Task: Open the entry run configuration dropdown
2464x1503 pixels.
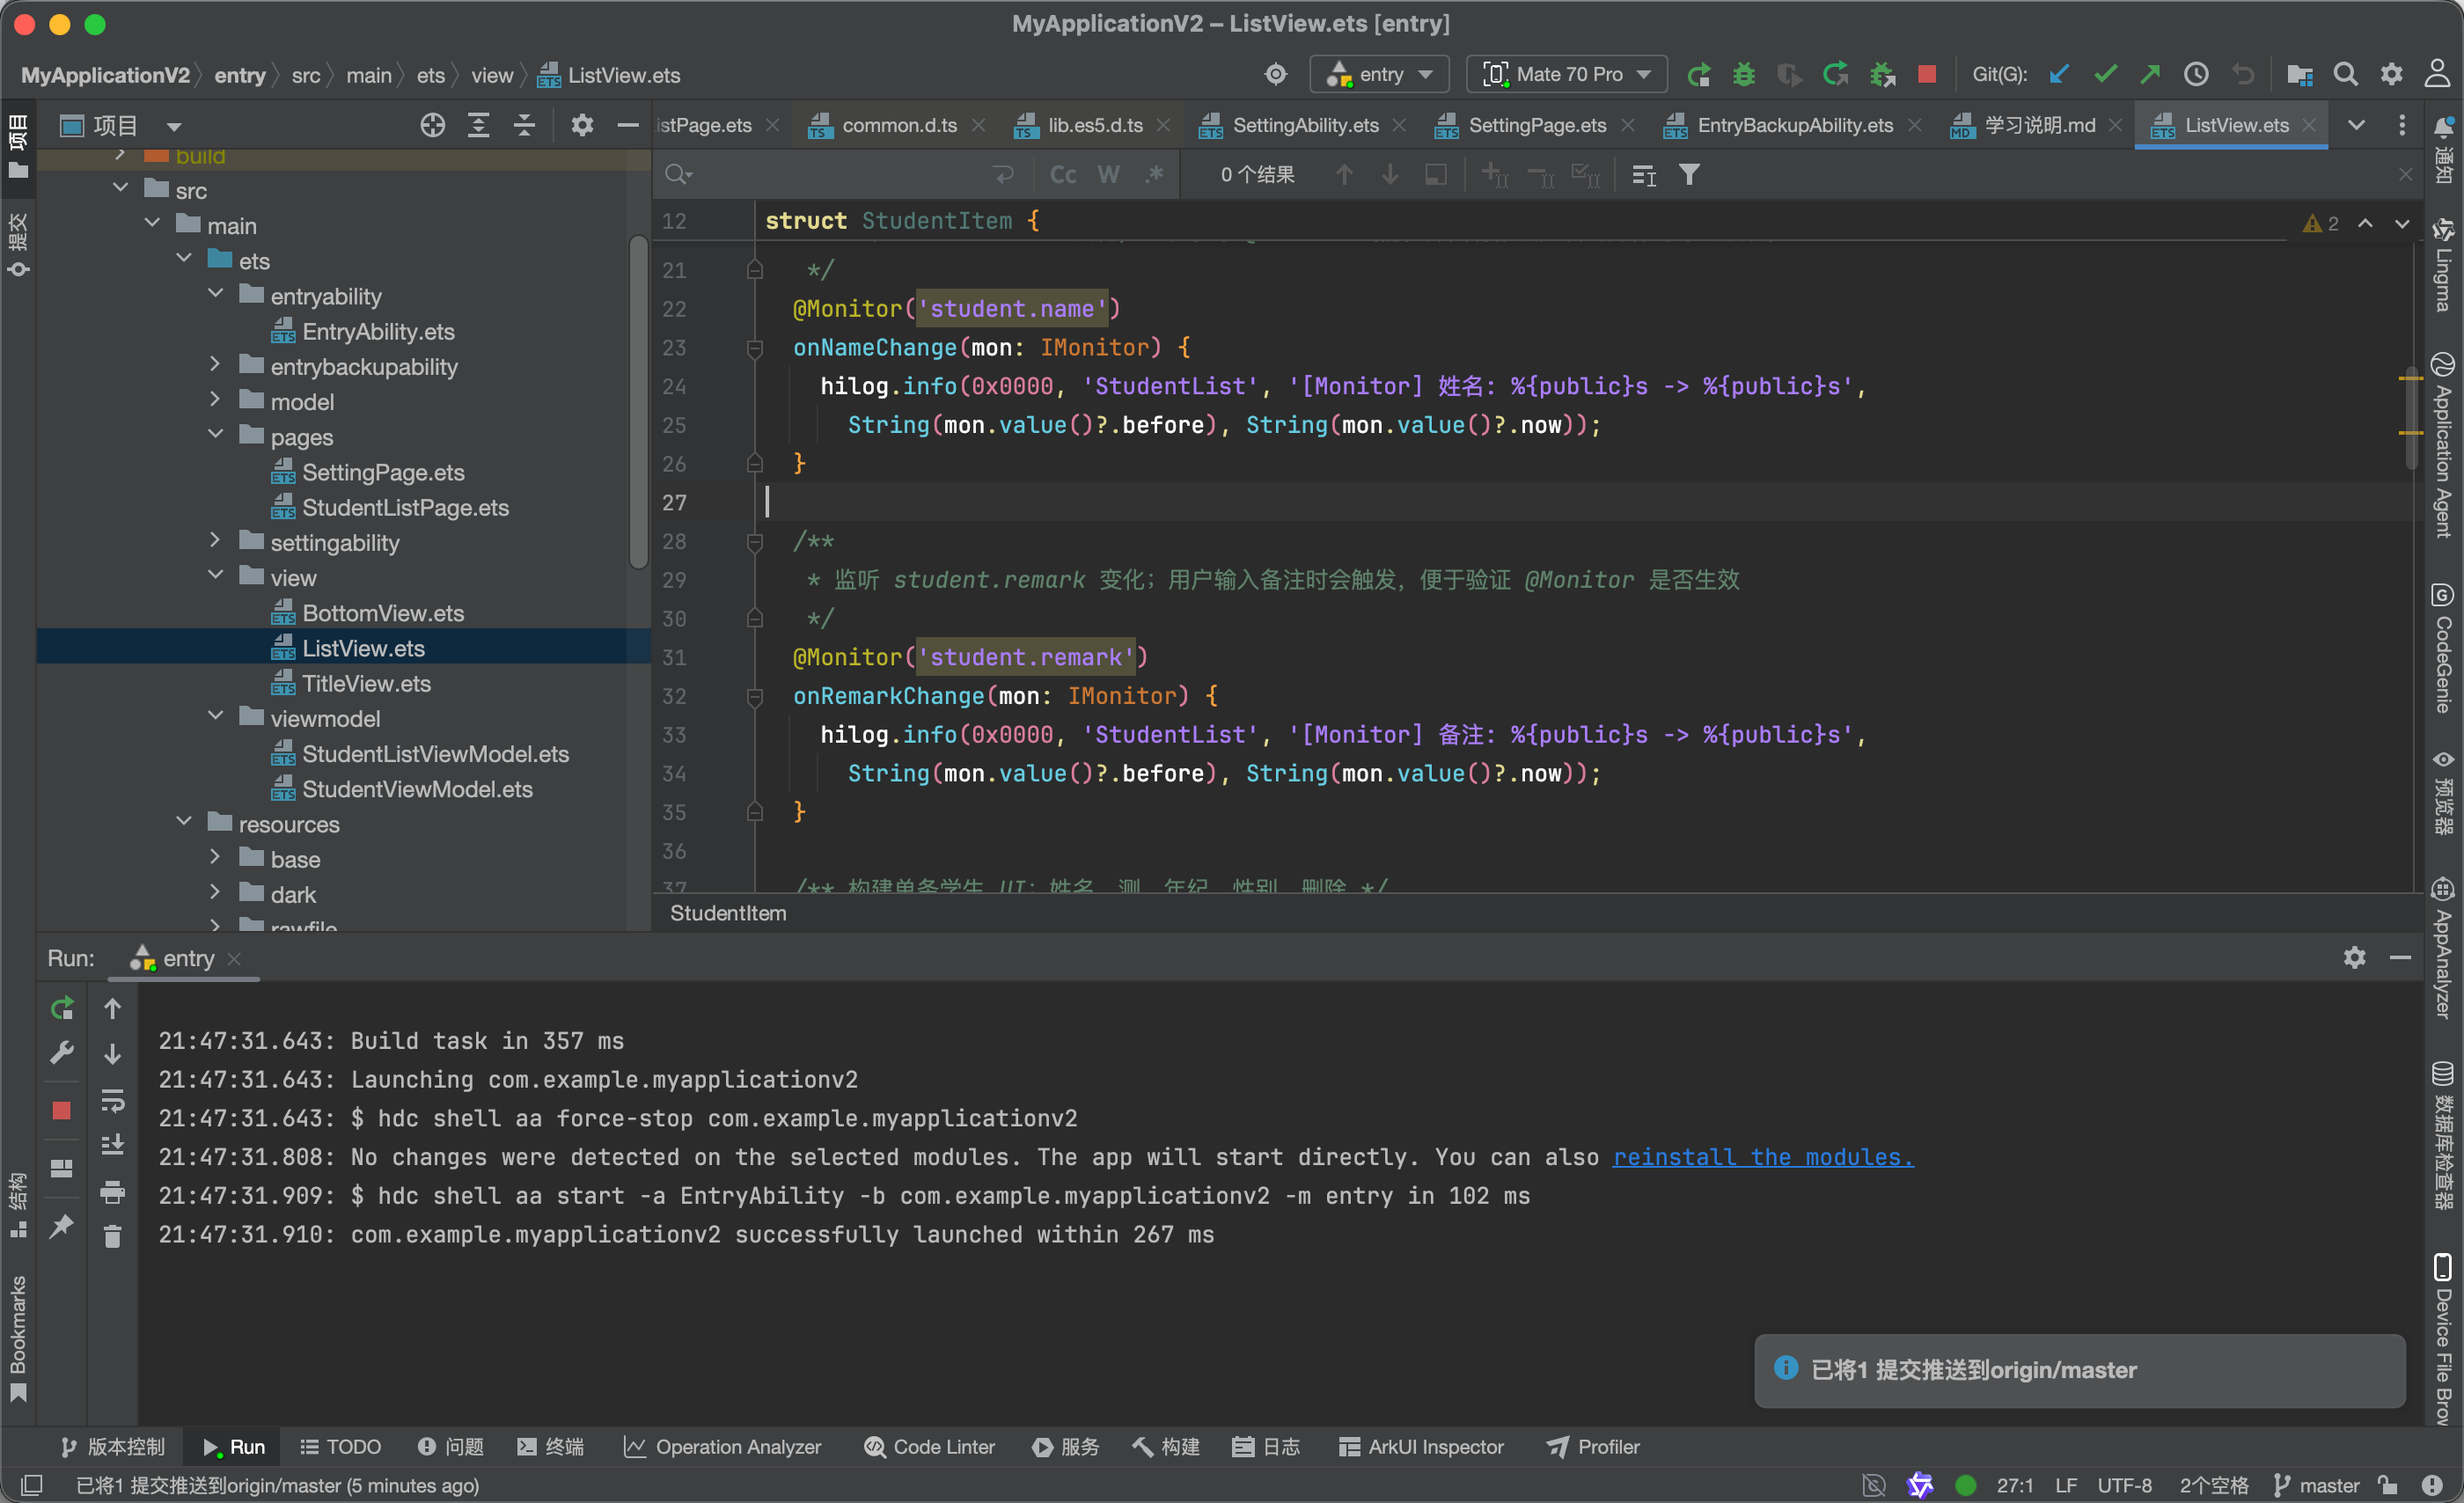Action: coord(1380,75)
